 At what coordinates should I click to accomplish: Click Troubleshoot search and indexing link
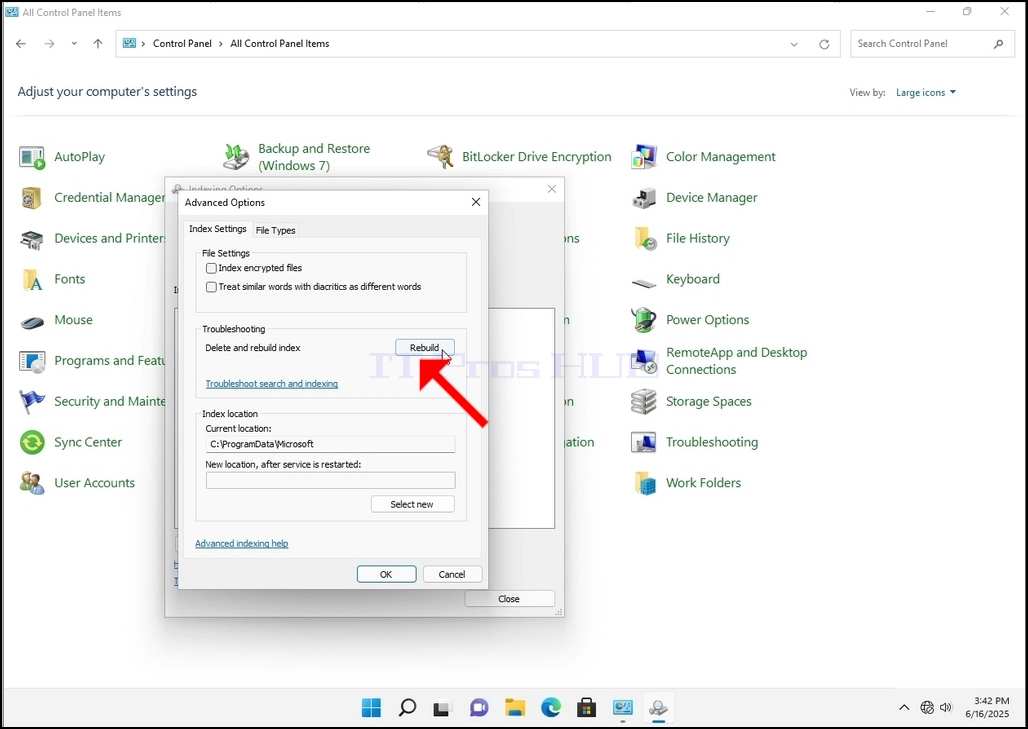pyautogui.click(x=271, y=384)
